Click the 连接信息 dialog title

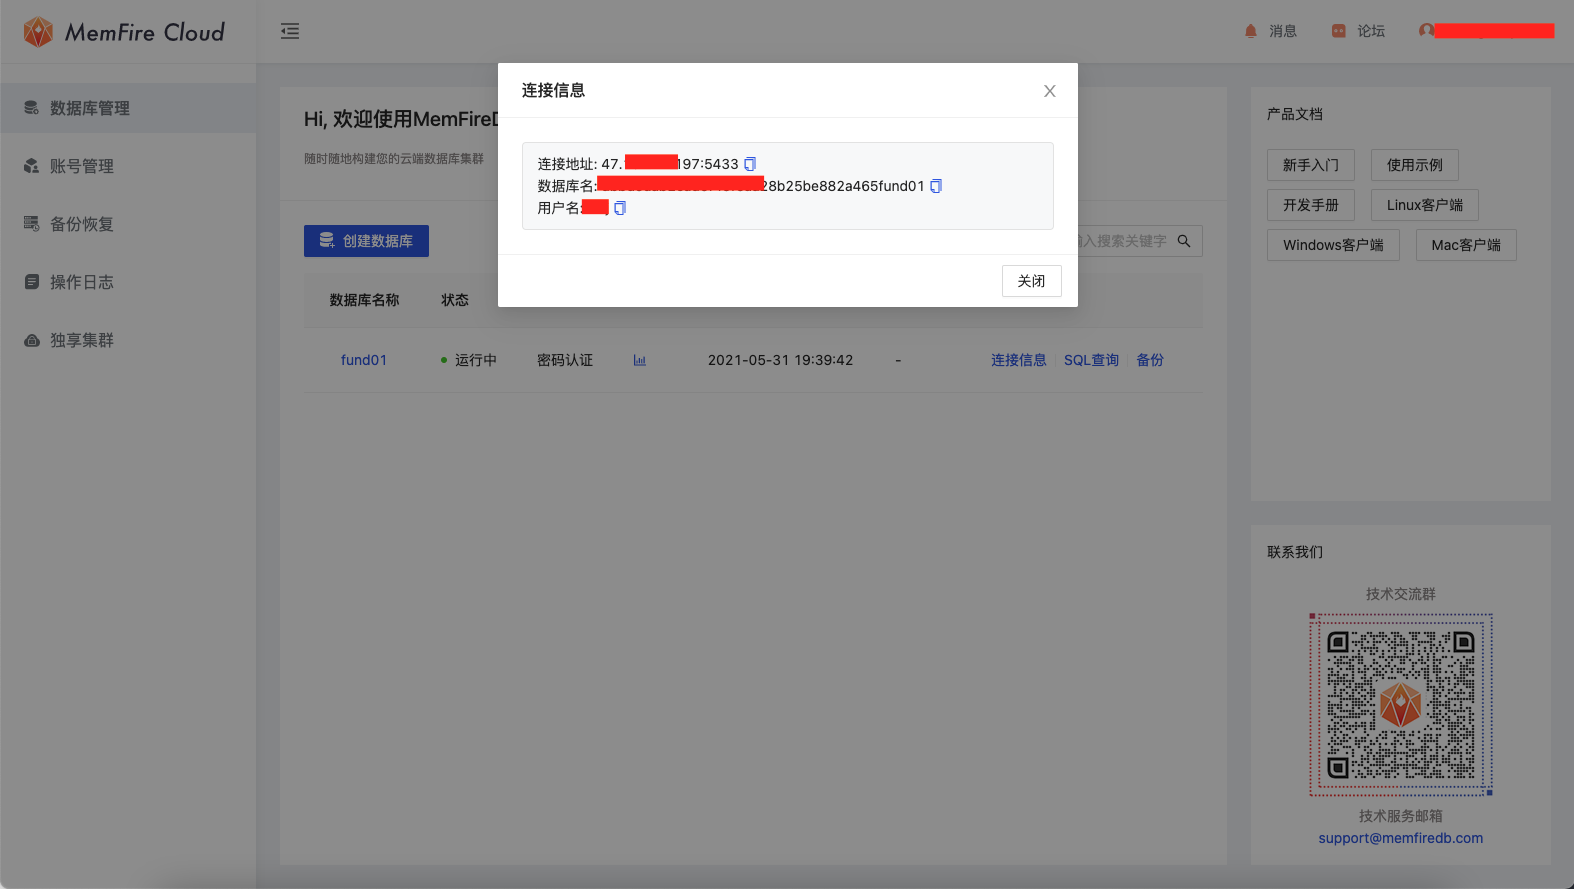click(x=553, y=90)
